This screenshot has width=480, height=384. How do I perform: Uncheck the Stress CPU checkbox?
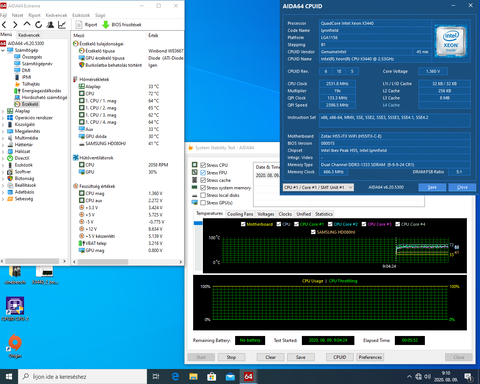pos(203,165)
